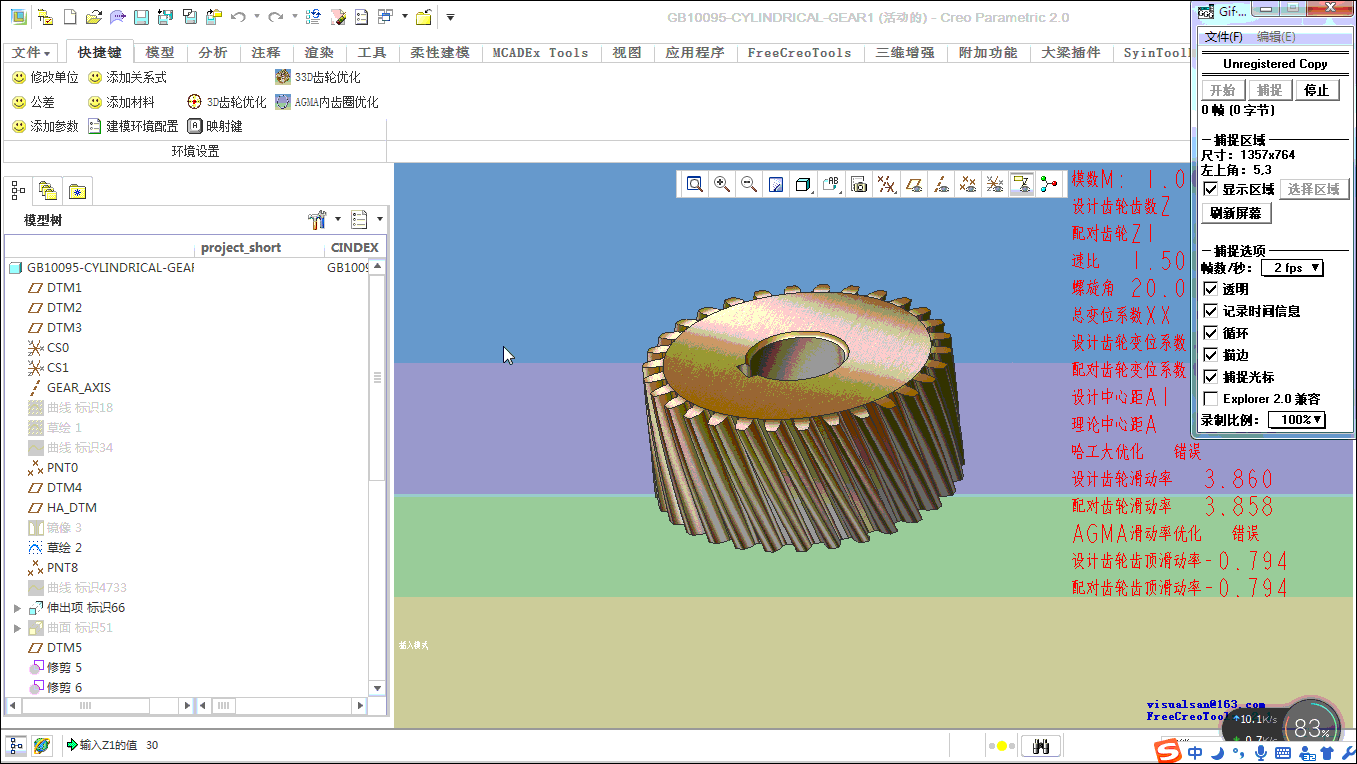Switch to the folder browser tab icon

47,190
